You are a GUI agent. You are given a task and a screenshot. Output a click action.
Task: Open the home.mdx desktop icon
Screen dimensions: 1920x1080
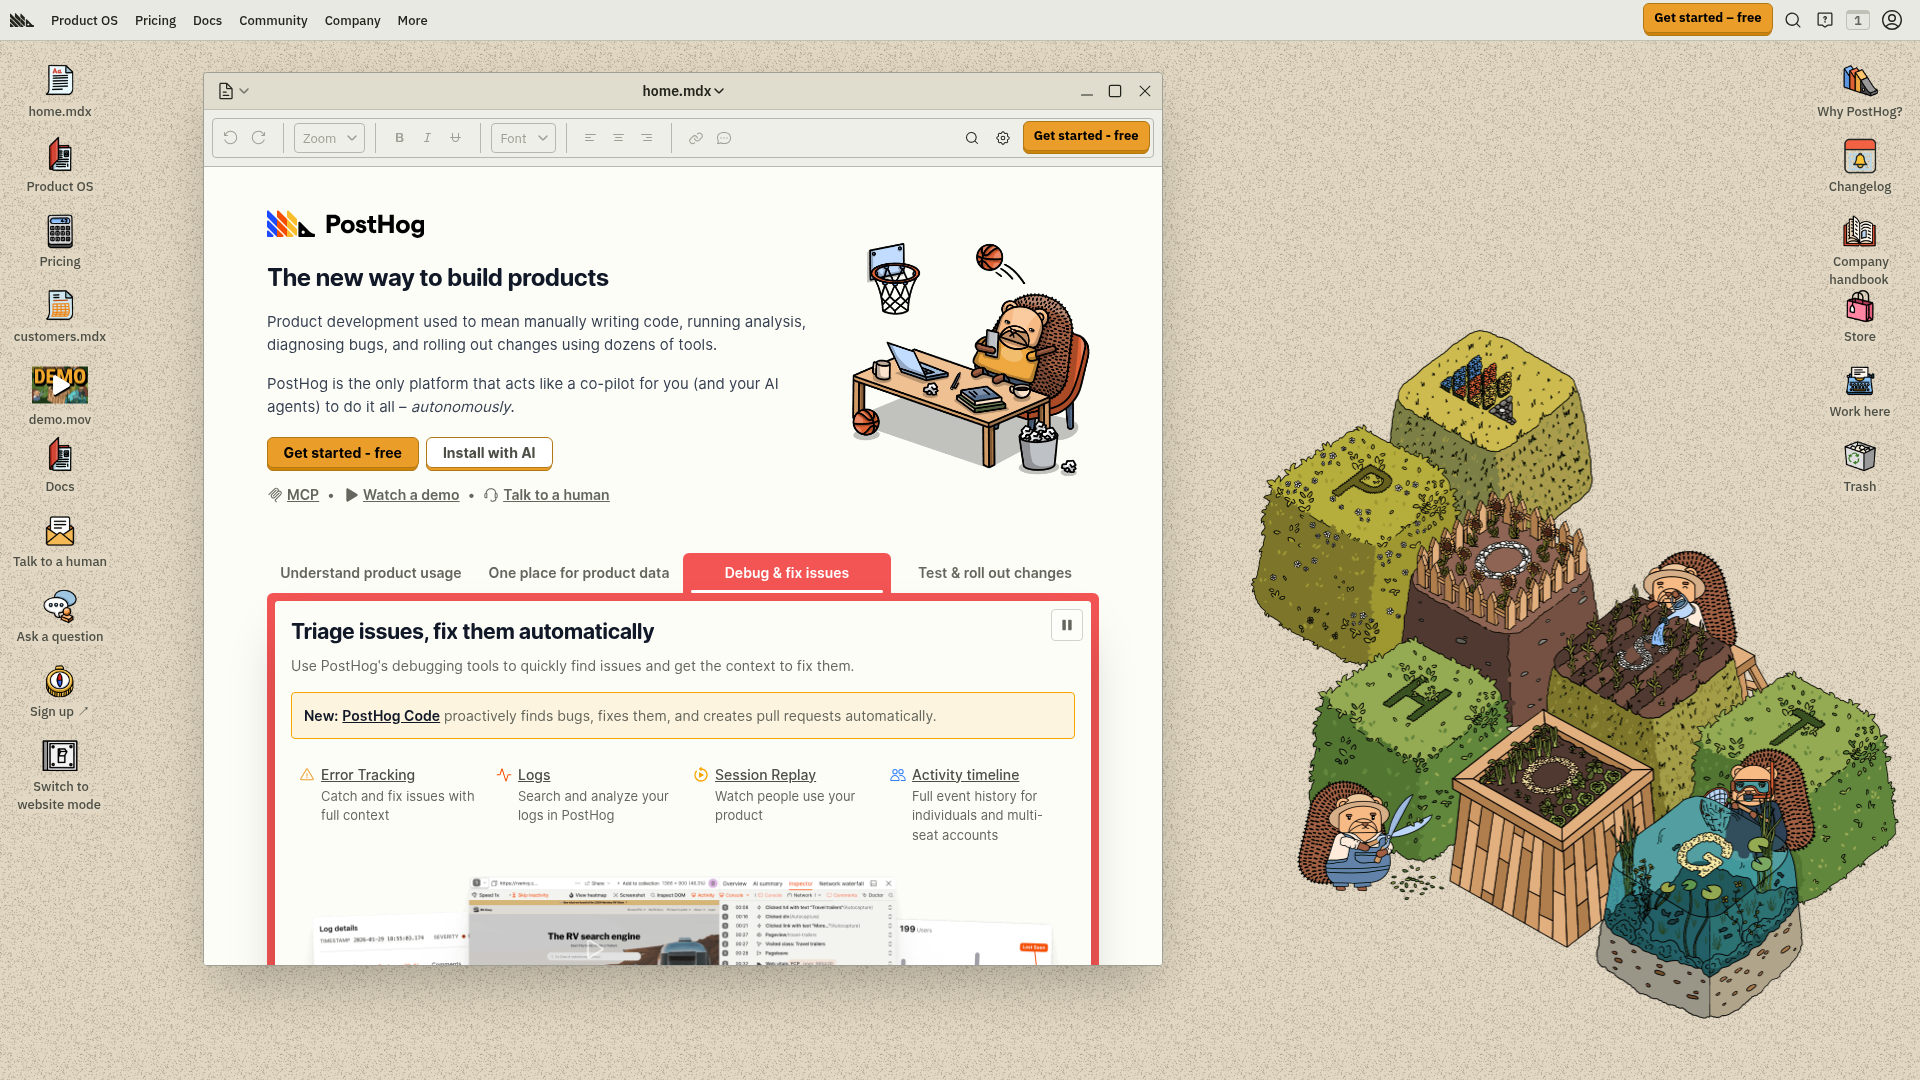pos(60,91)
